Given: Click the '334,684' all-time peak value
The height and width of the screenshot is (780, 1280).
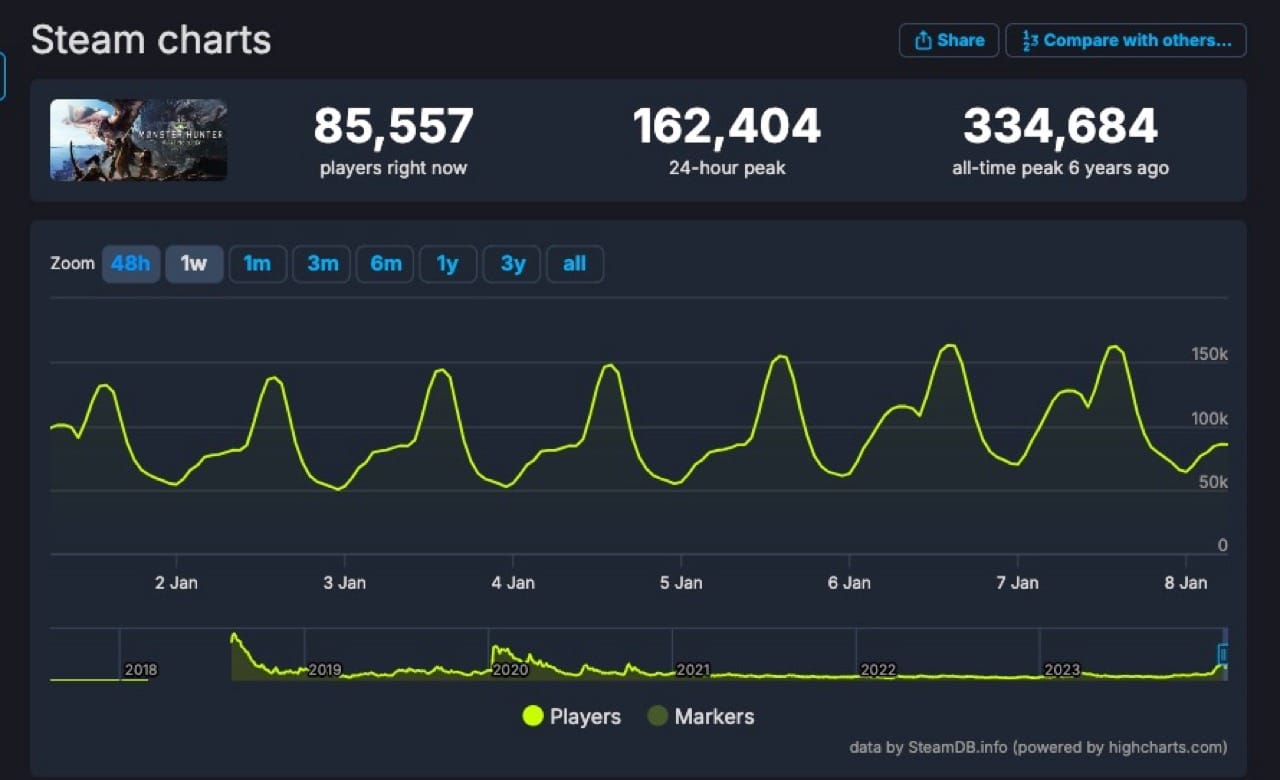Looking at the screenshot, I should (1060, 127).
